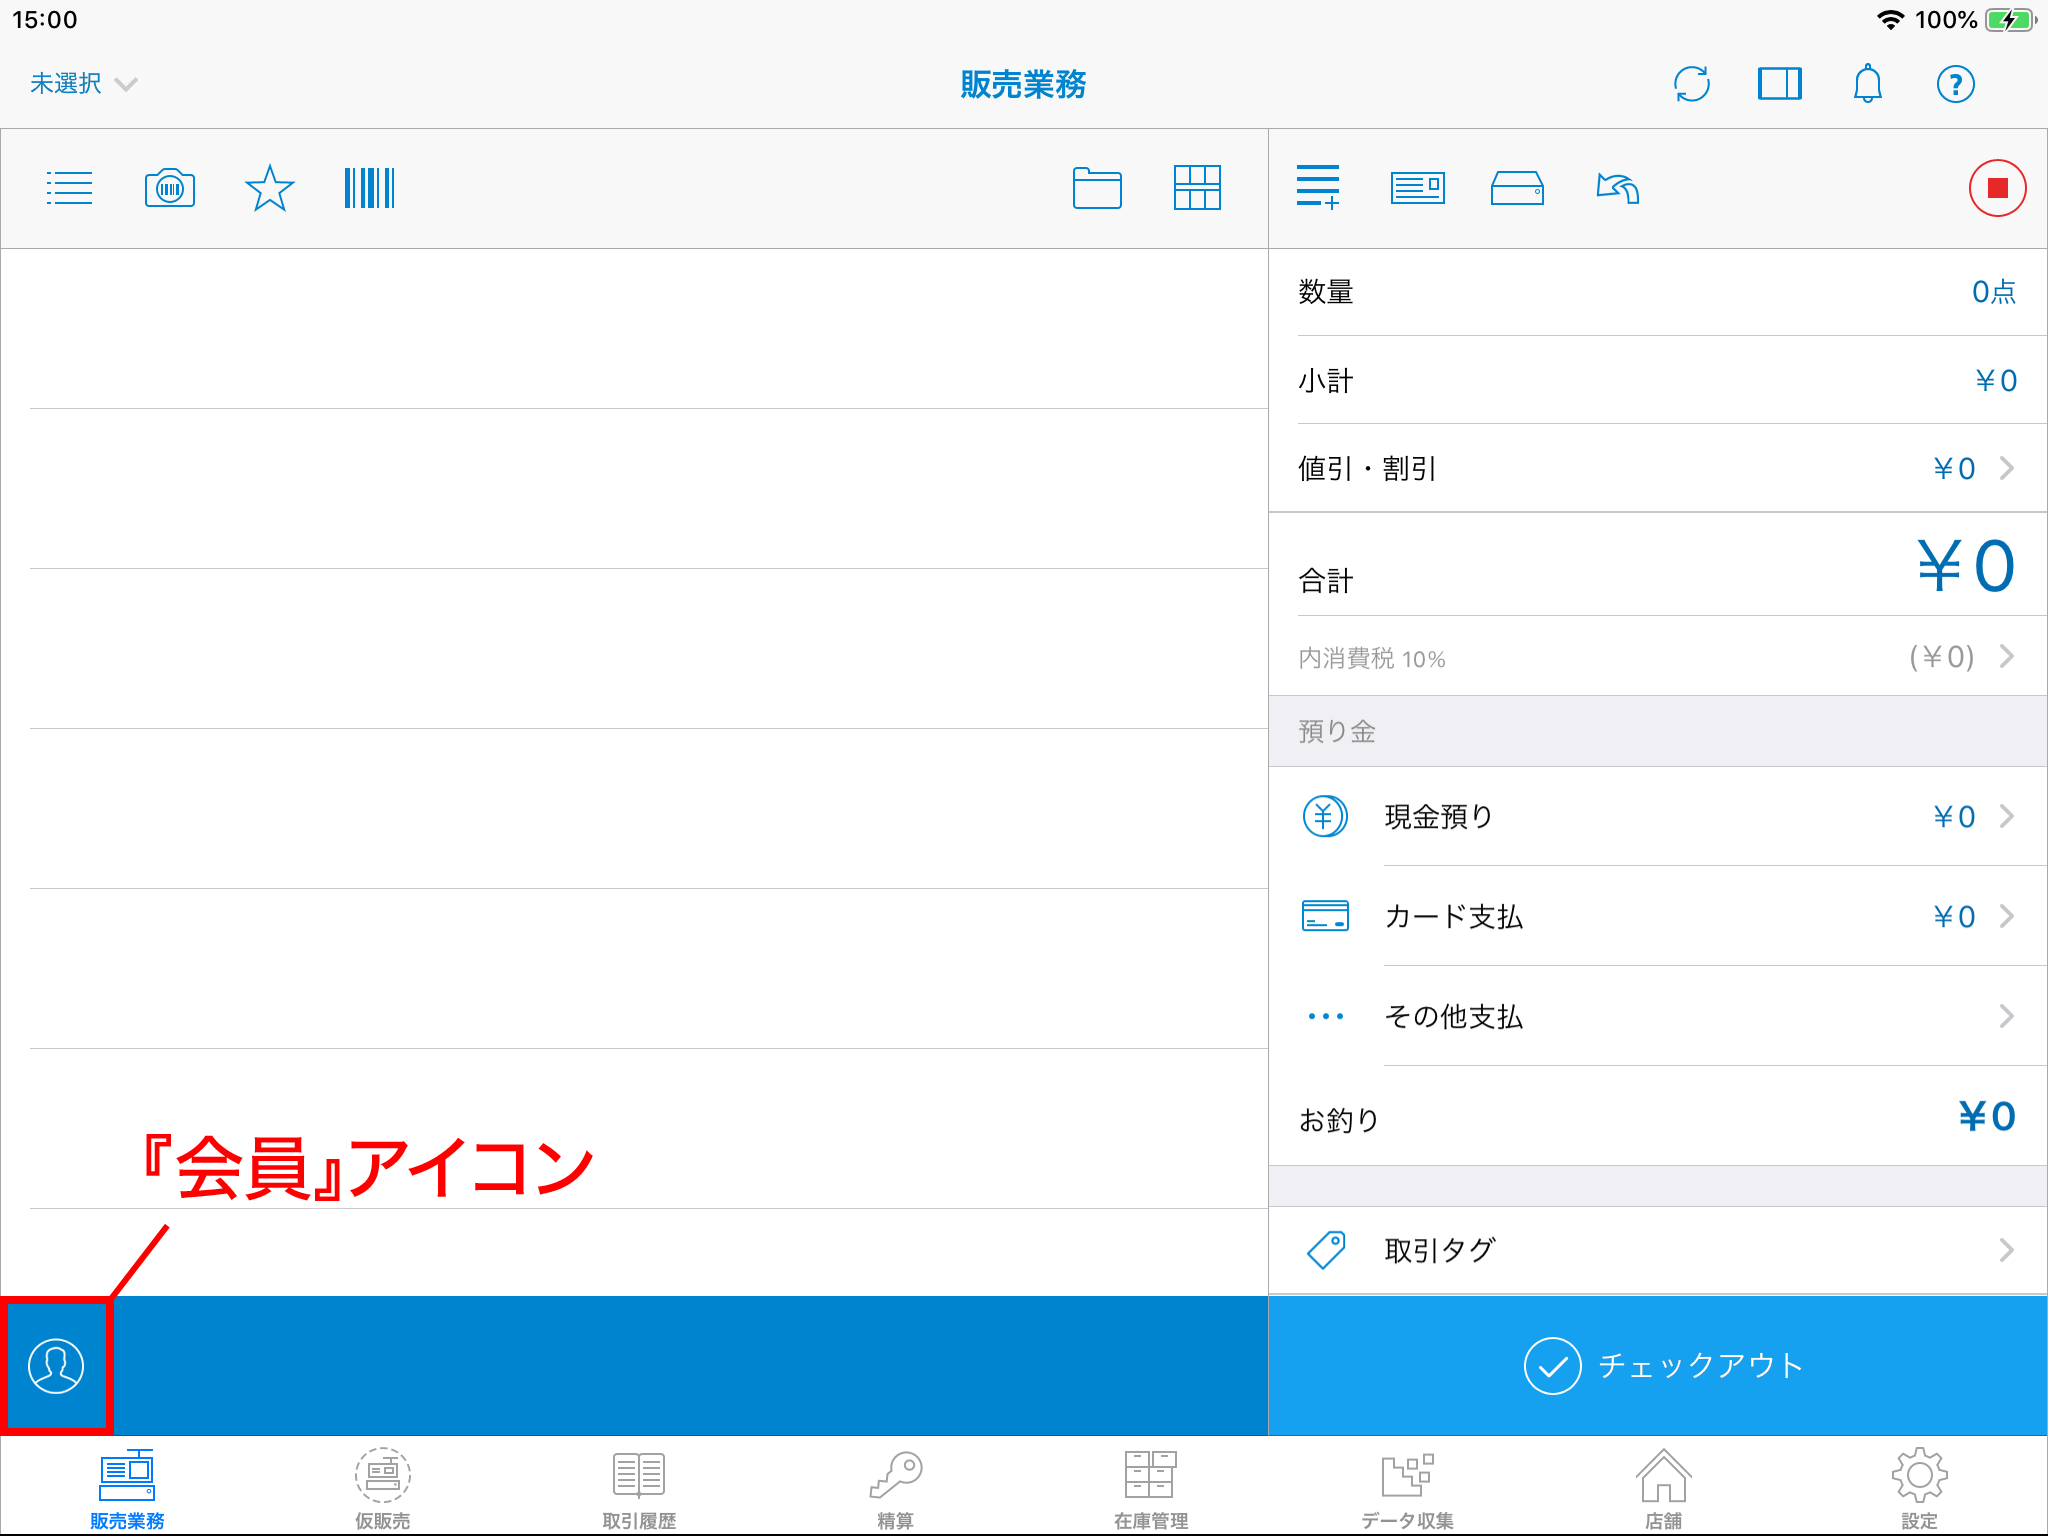Image resolution: width=2048 pixels, height=1536 pixels.
Task: Expand the 値引・割引 discount row
Action: coord(1657,468)
